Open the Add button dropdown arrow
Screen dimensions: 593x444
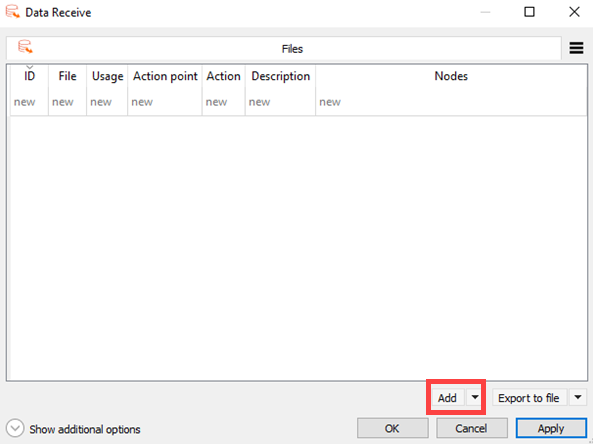pos(475,397)
